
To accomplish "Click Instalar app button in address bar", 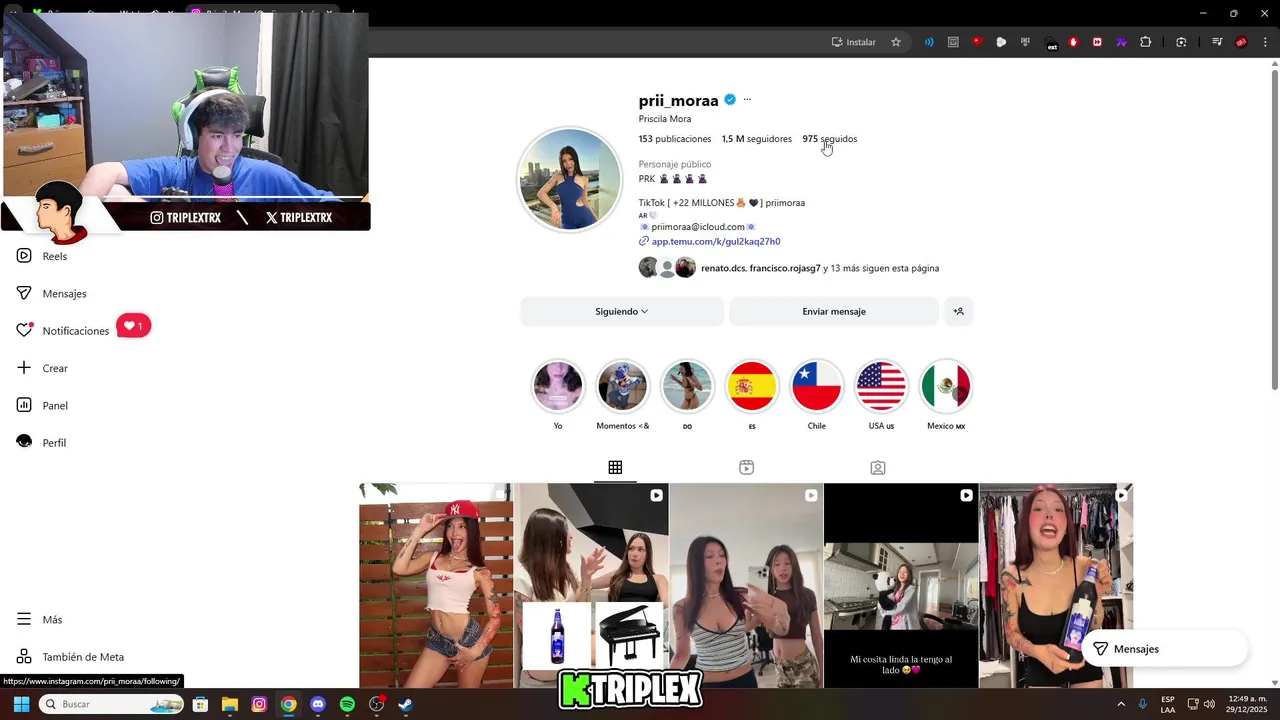I will [x=853, y=42].
